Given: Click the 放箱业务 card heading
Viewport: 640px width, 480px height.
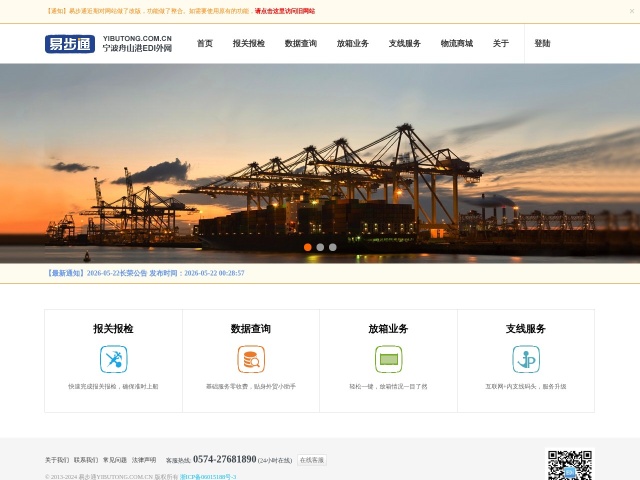Looking at the screenshot, I should [x=389, y=329].
